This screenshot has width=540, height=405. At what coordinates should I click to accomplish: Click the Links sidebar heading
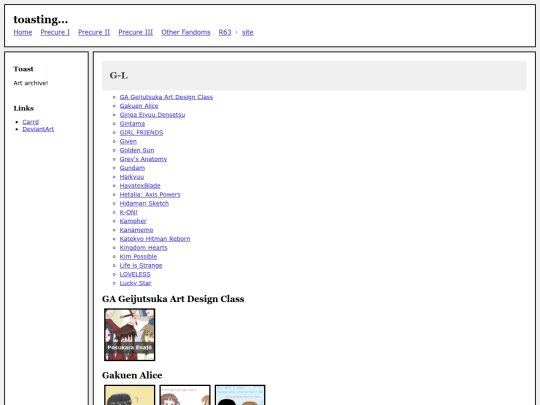[24, 108]
